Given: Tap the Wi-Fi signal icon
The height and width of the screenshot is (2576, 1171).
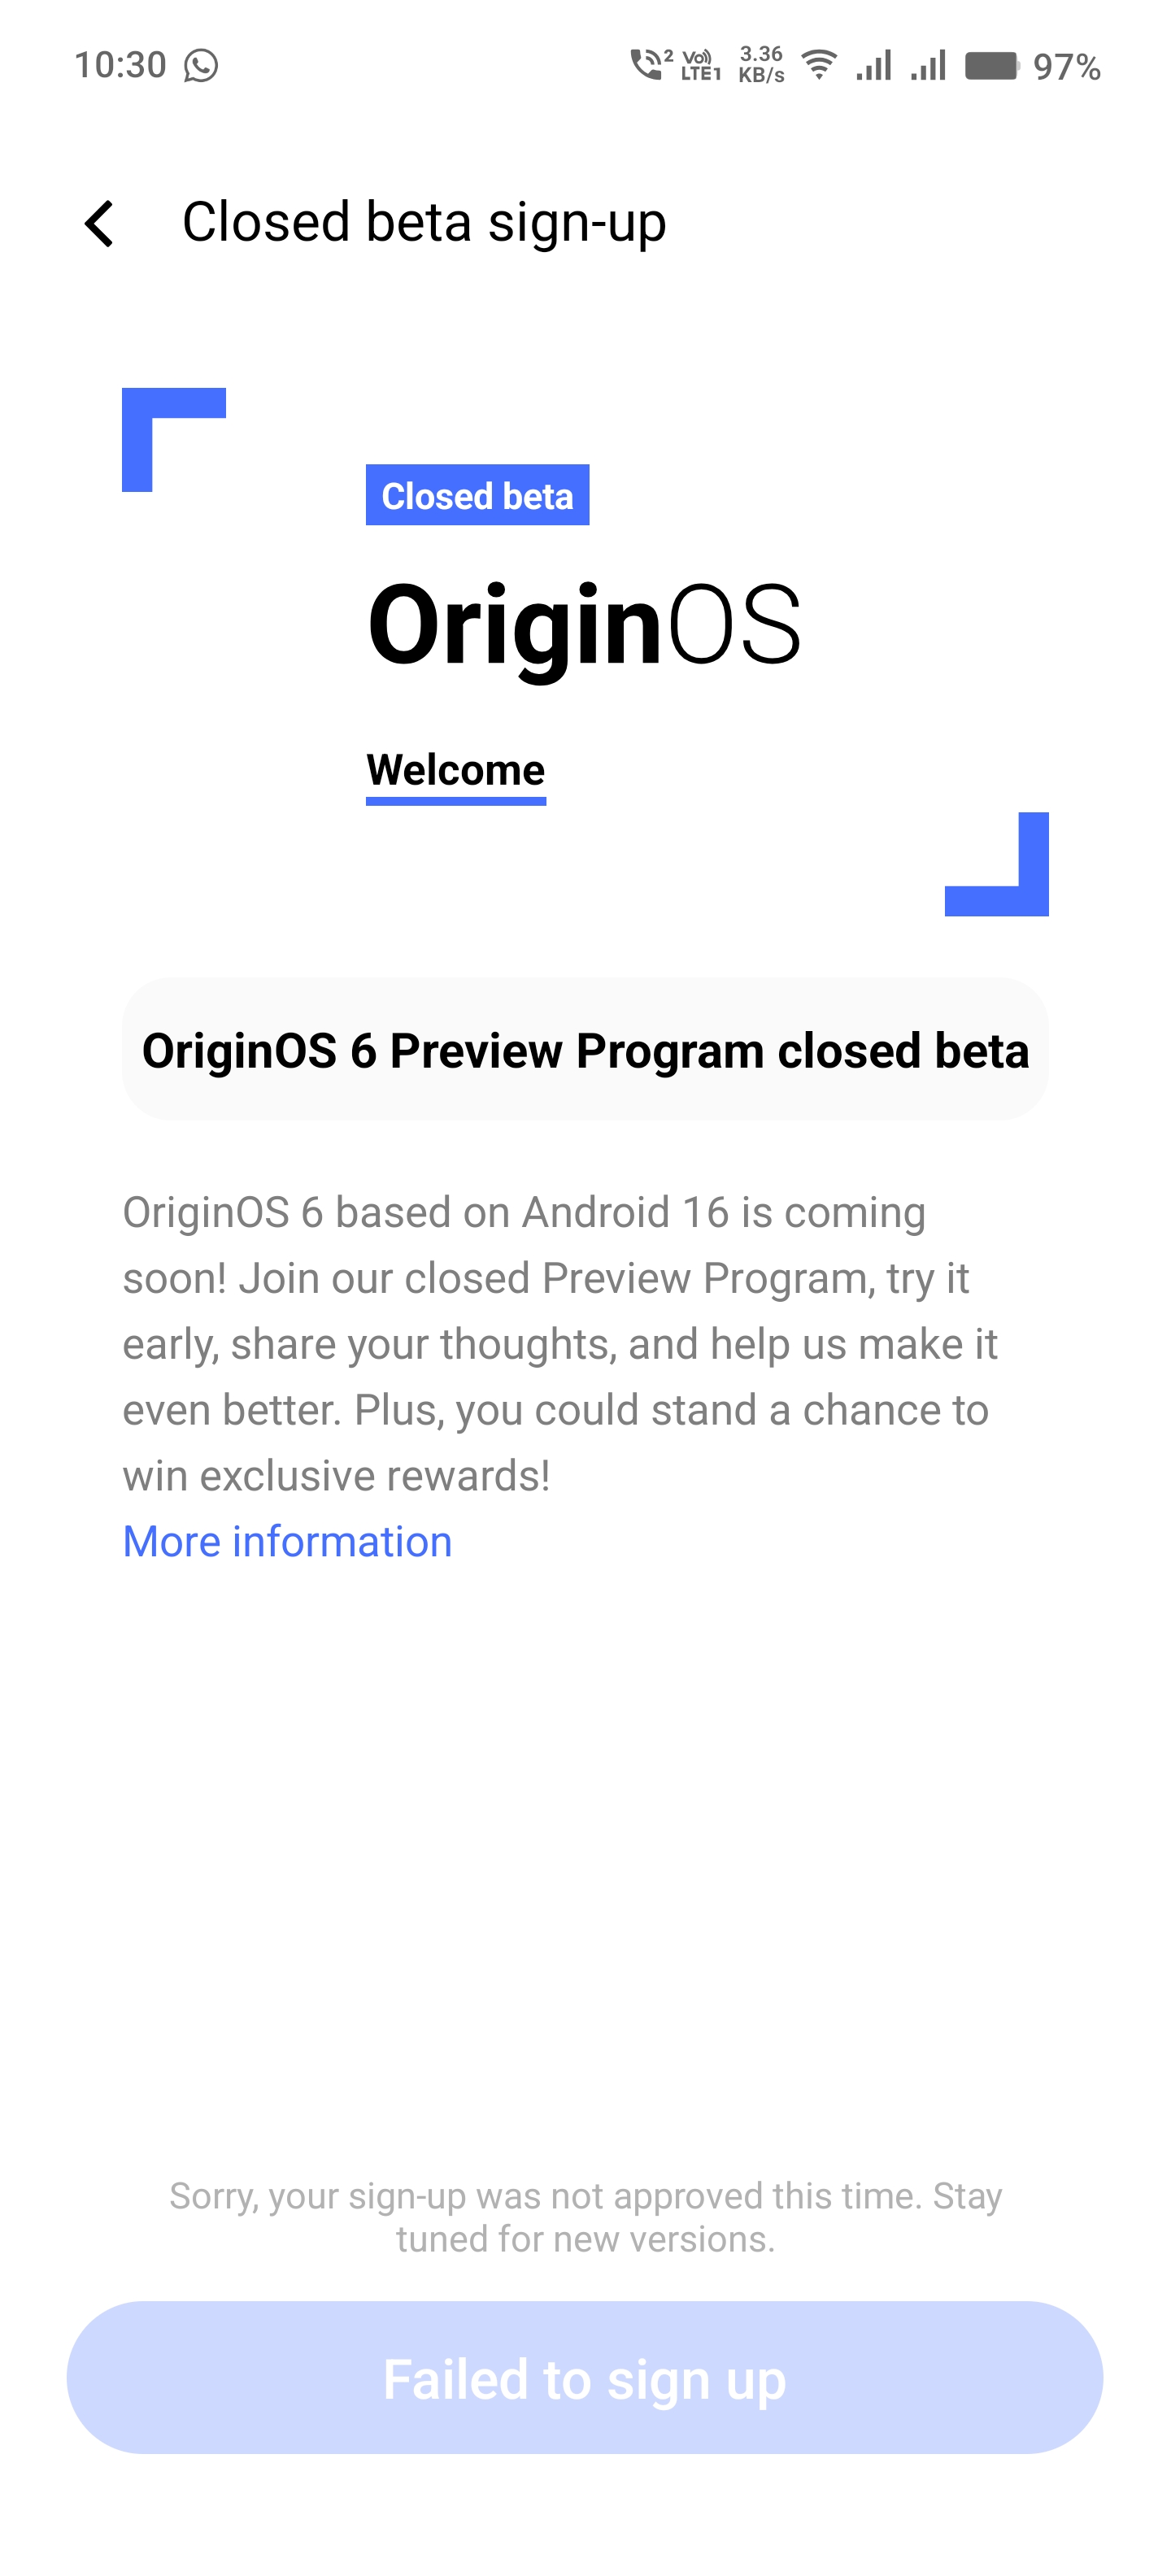Looking at the screenshot, I should coord(819,65).
